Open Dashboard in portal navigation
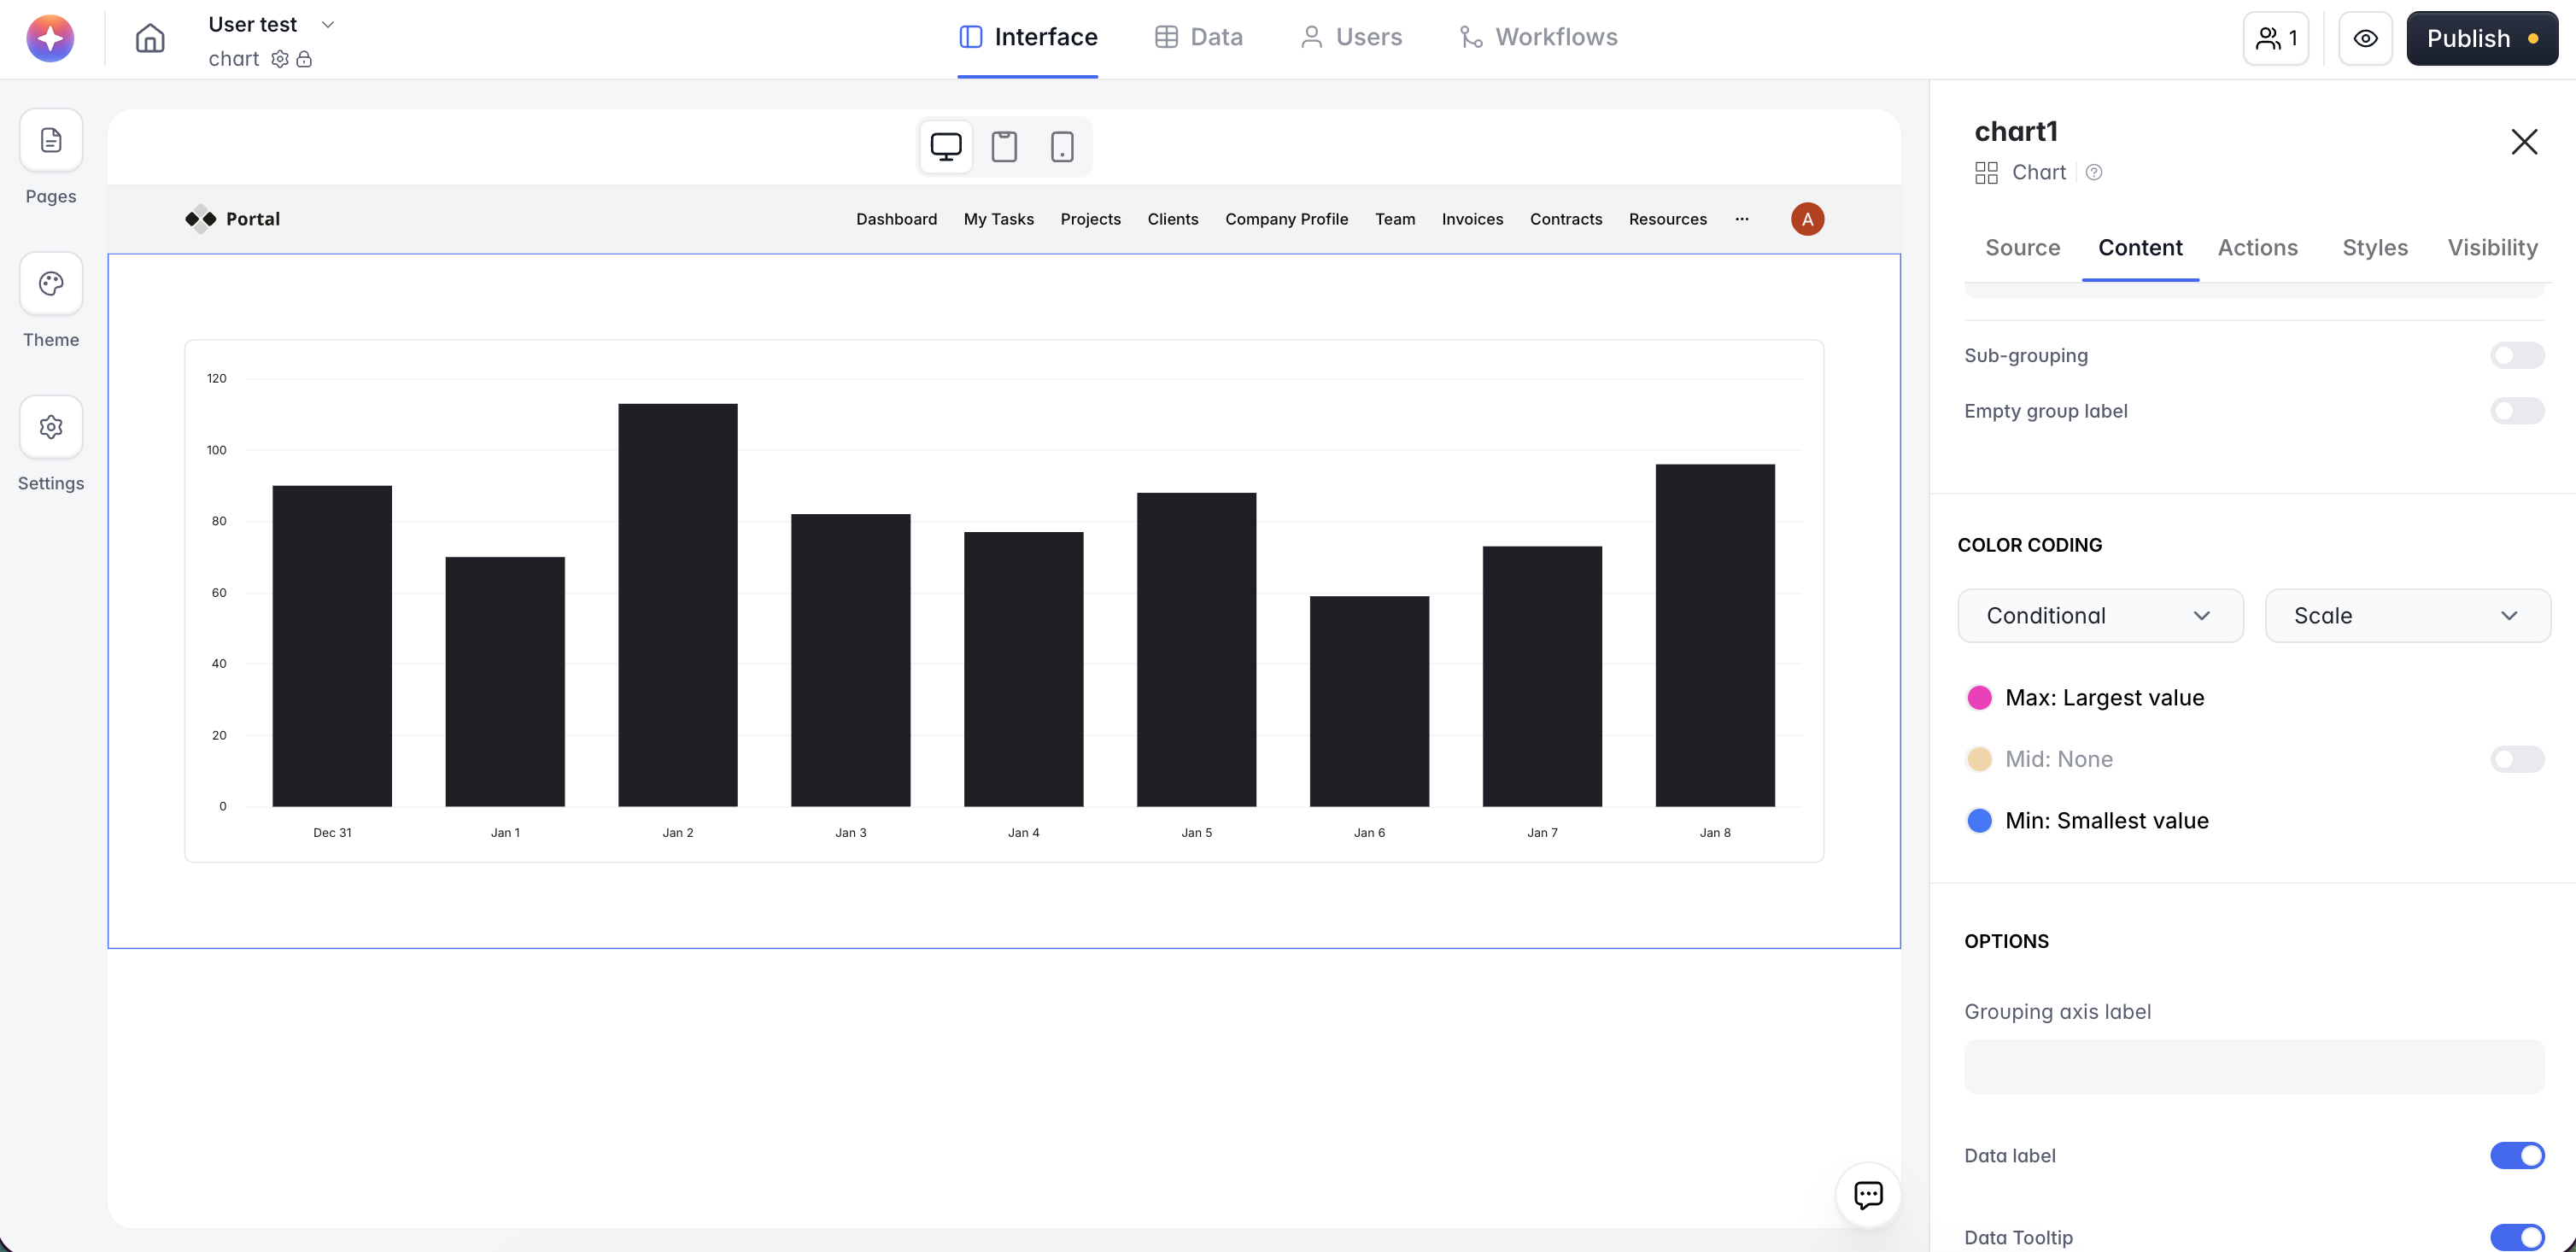The image size is (2576, 1252). [896, 219]
